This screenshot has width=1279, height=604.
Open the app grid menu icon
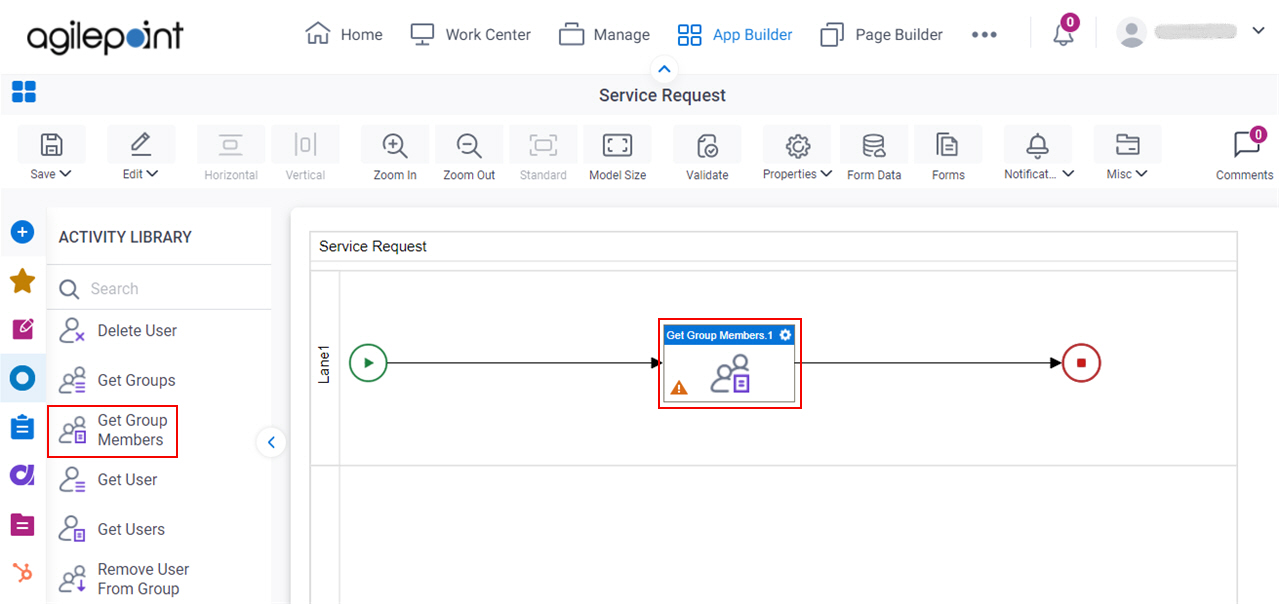click(24, 93)
